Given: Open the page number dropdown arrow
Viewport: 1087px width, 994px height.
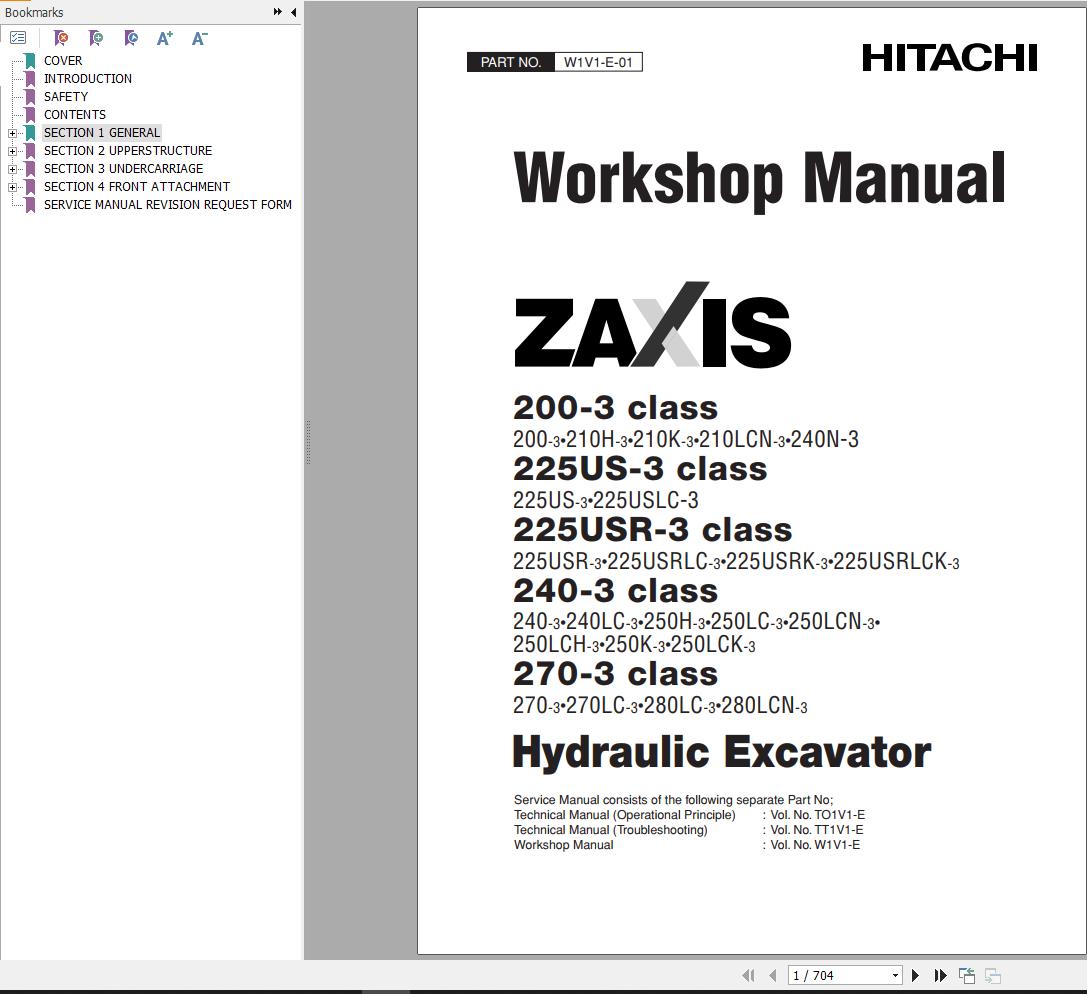Looking at the screenshot, I should click(x=895, y=976).
